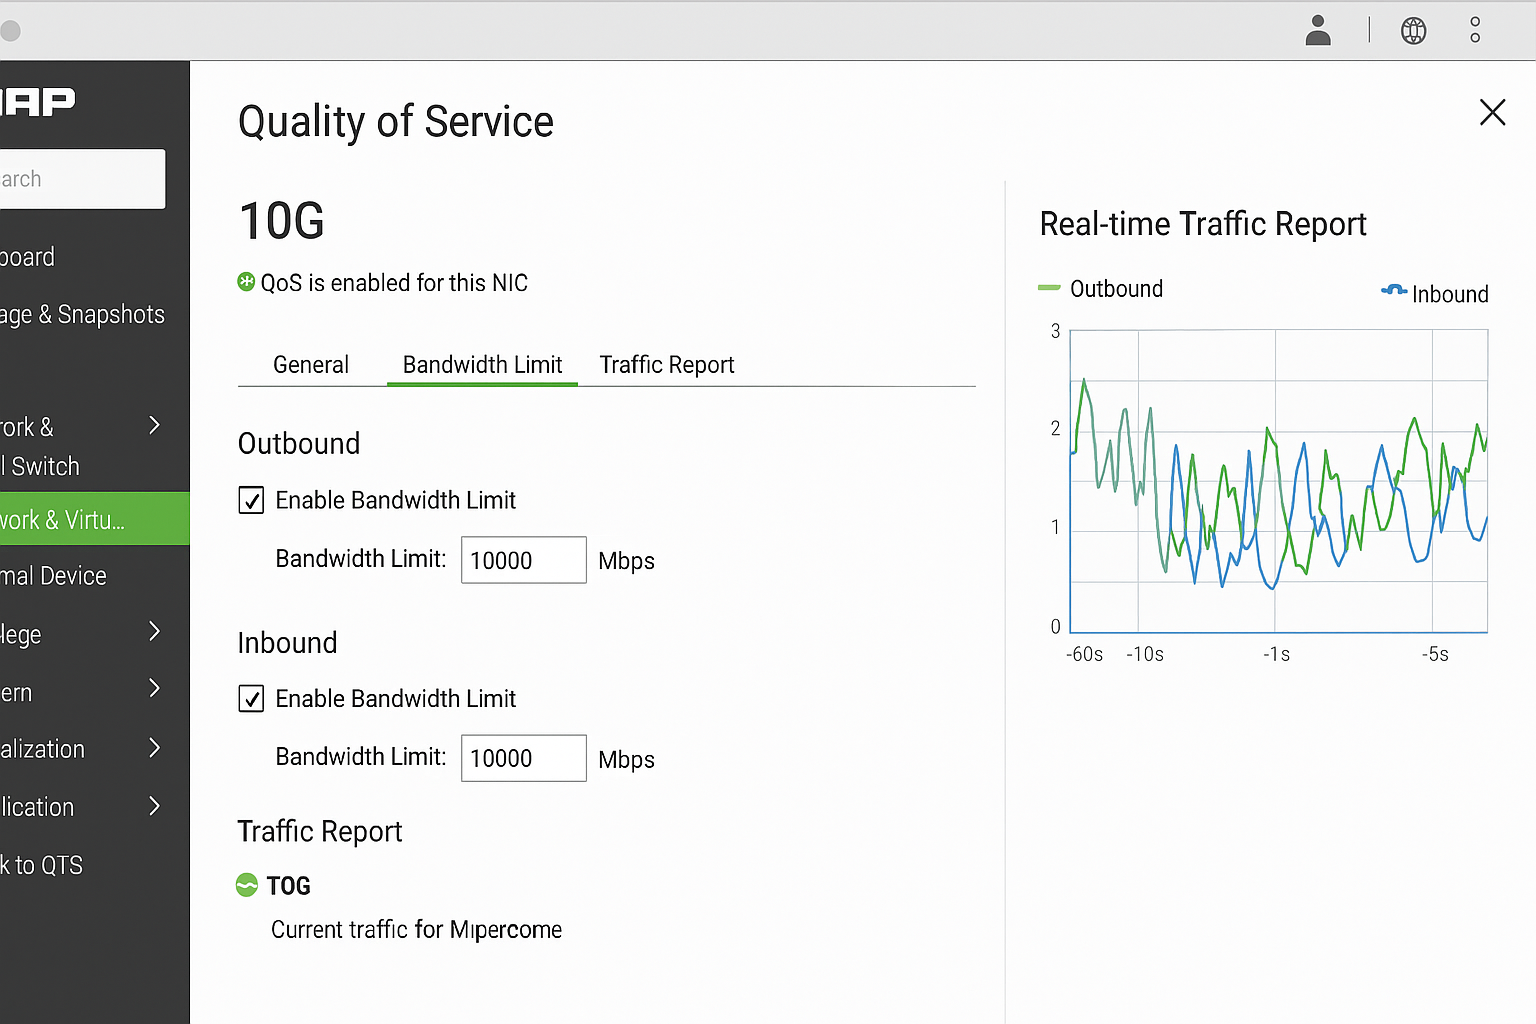Screen dimensions: 1536x1024
Task: Focus the Outbound Bandwidth Limit field
Action: (523, 560)
